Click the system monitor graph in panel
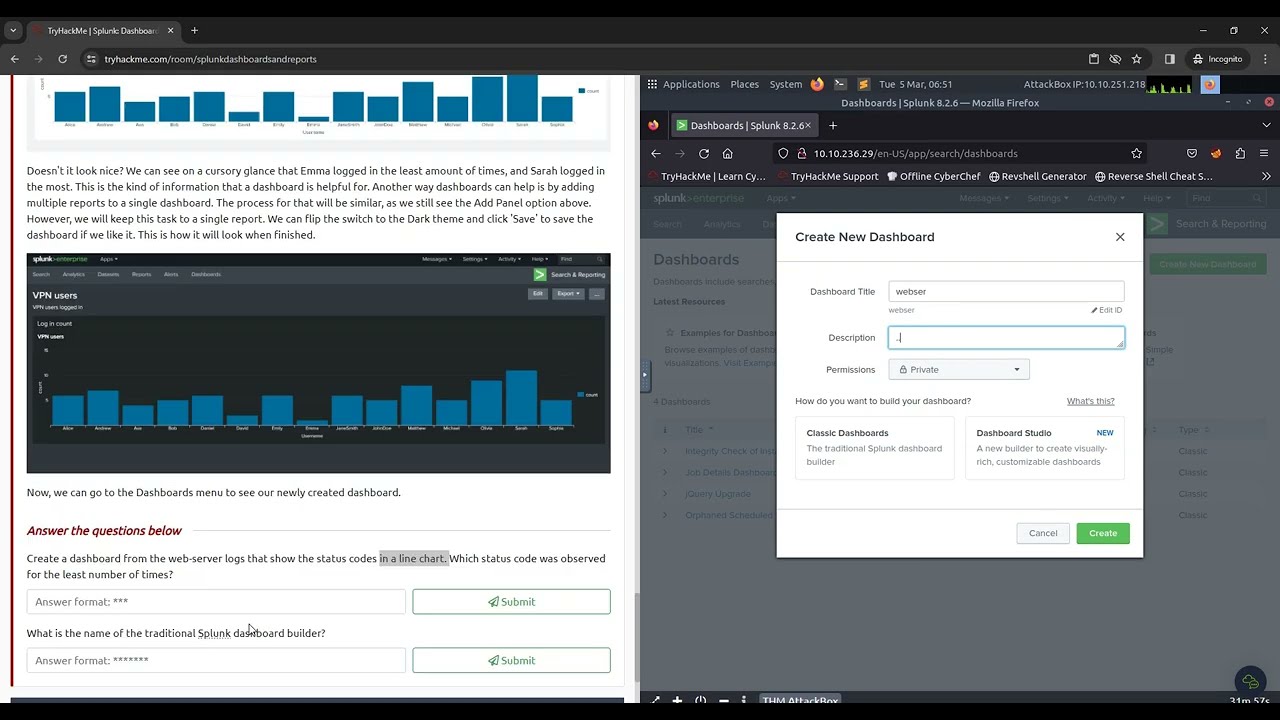The height and width of the screenshot is (720, 1280). [1170, 84]
